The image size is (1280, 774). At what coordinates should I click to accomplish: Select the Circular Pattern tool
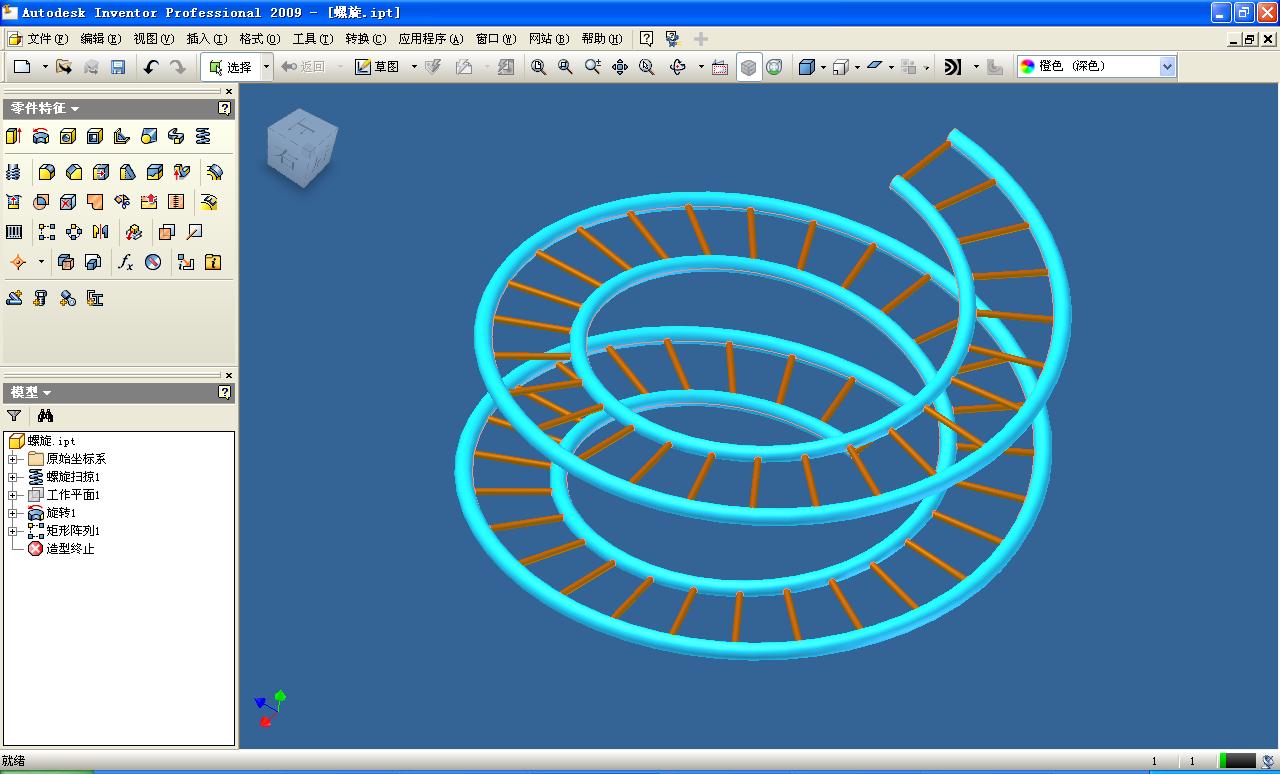click(74, 232)
